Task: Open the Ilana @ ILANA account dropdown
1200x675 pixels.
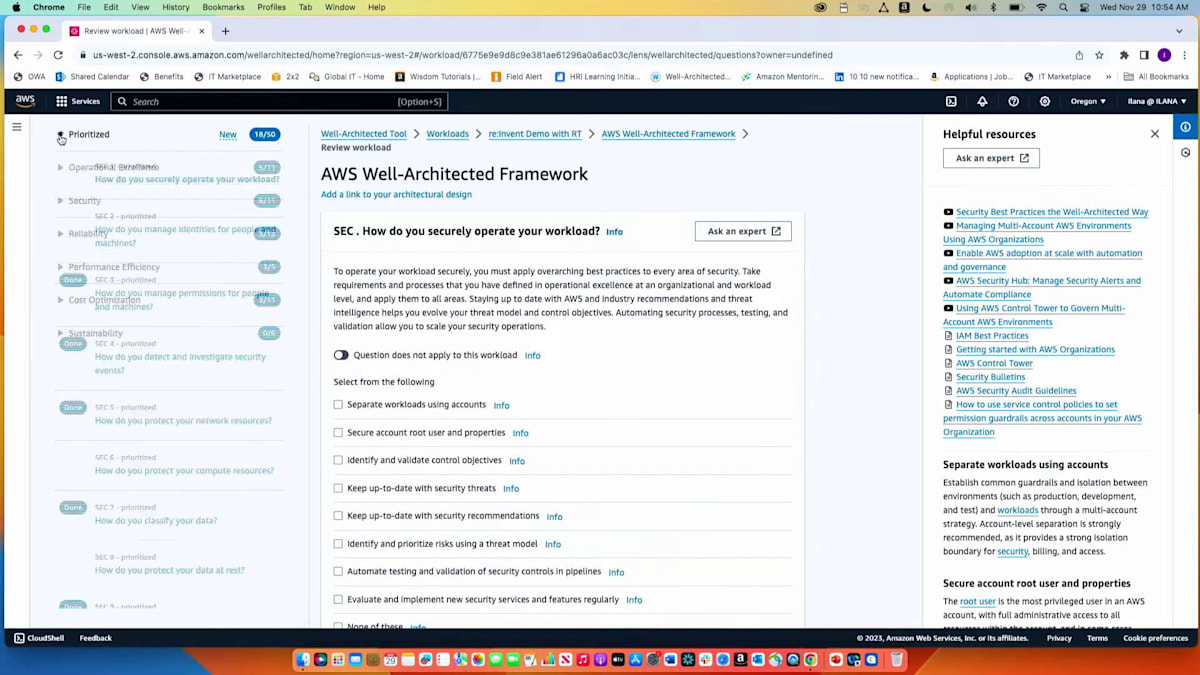Action: tap(1157, 101)
